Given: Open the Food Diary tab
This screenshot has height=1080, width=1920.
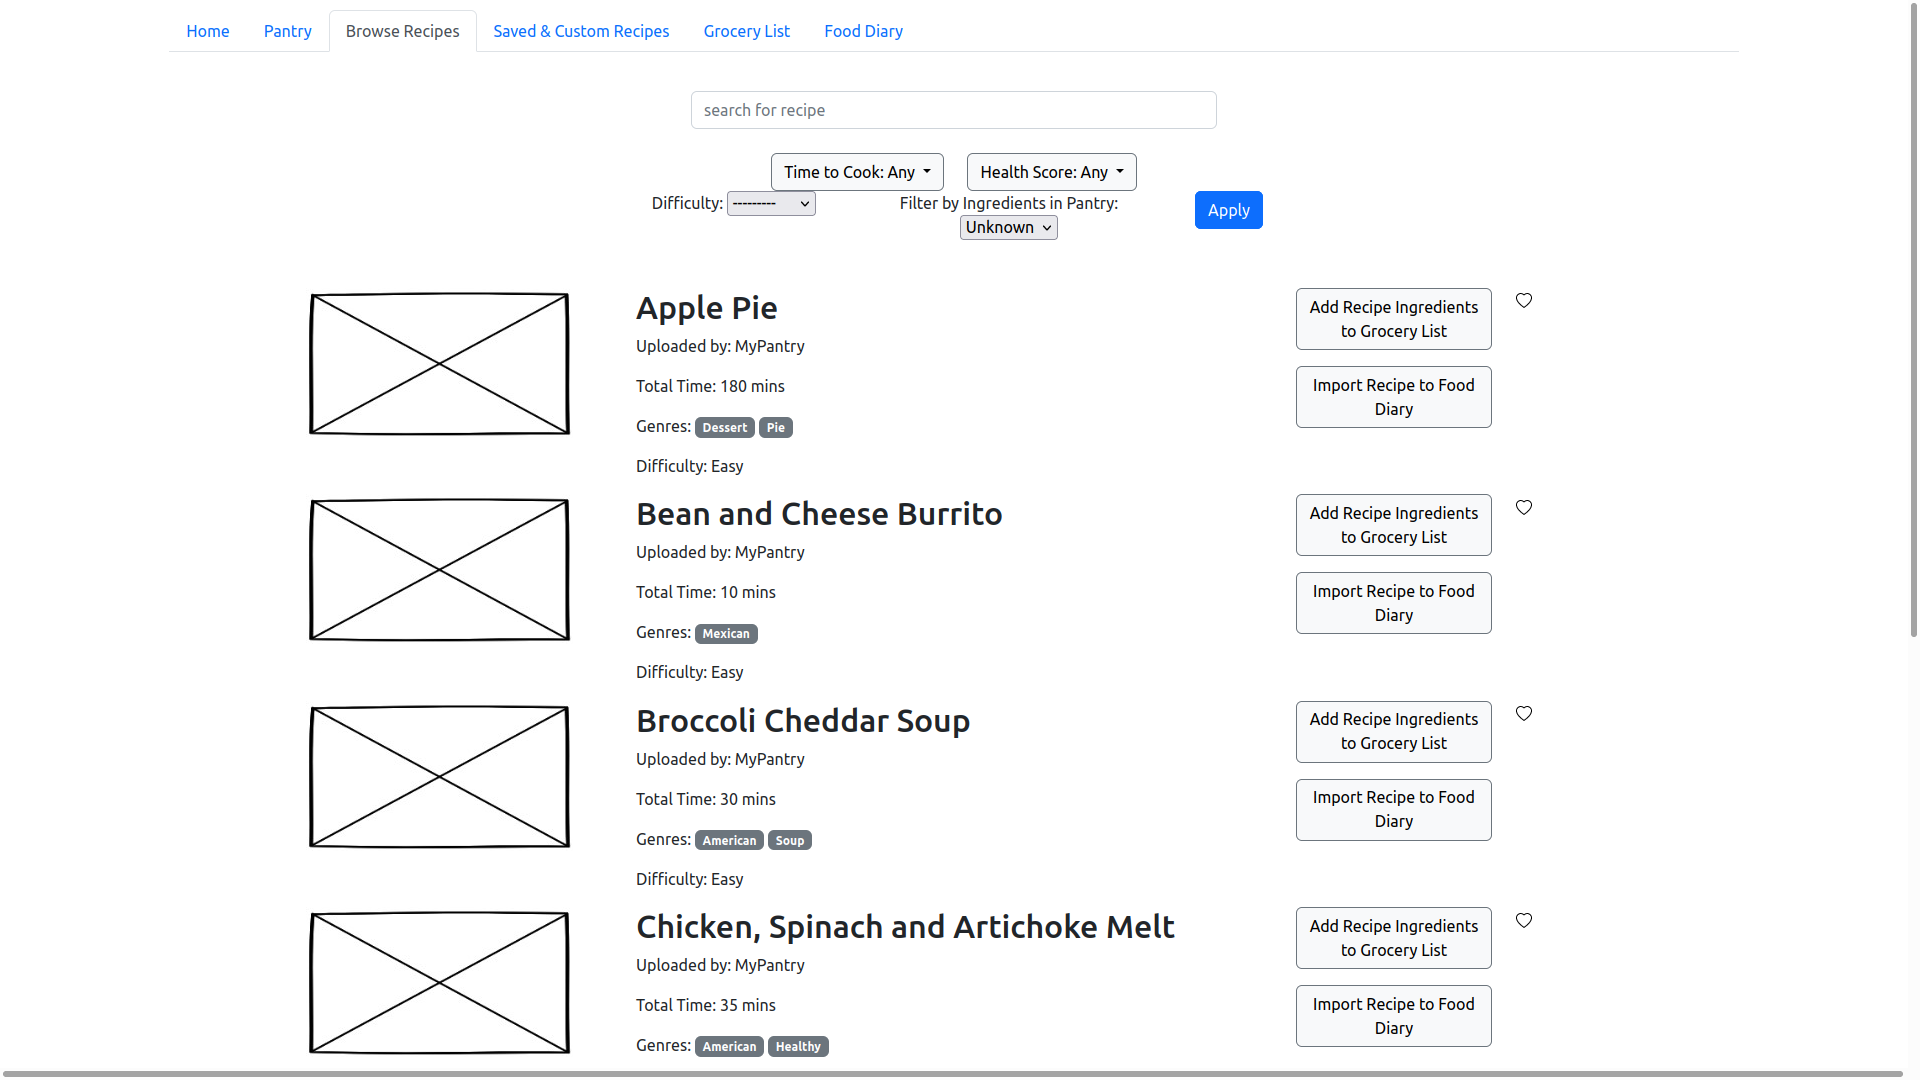Looking at the screenshot, I should click(863, 31).
